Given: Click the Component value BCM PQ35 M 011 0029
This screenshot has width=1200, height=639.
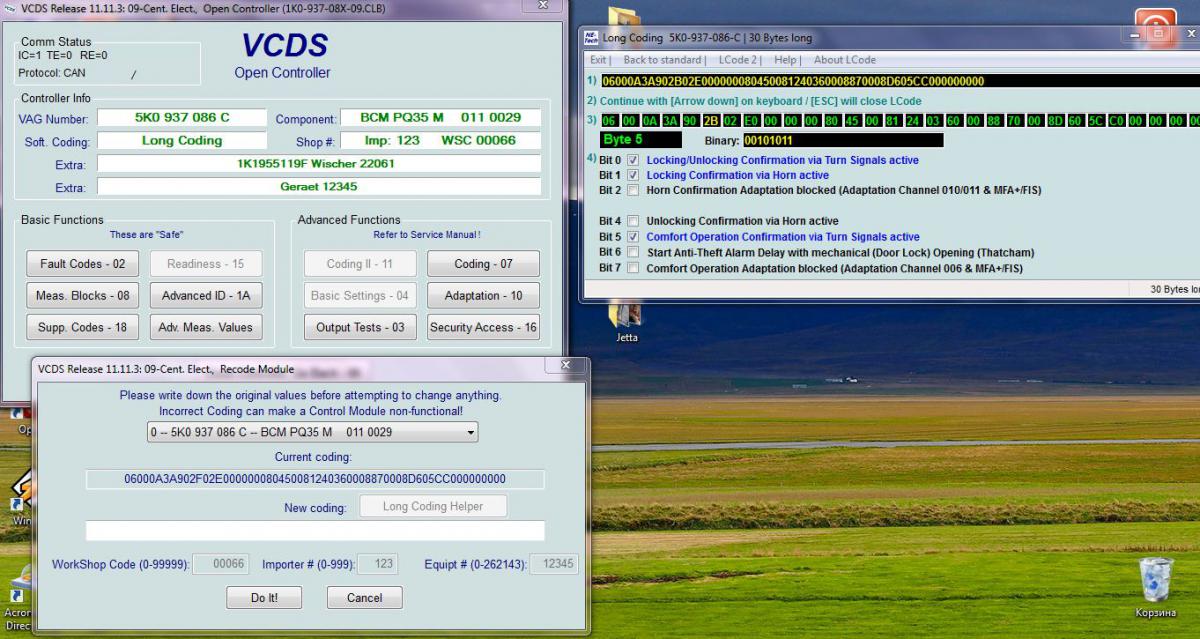Looking at the screenshot, I should pos(440,118).
